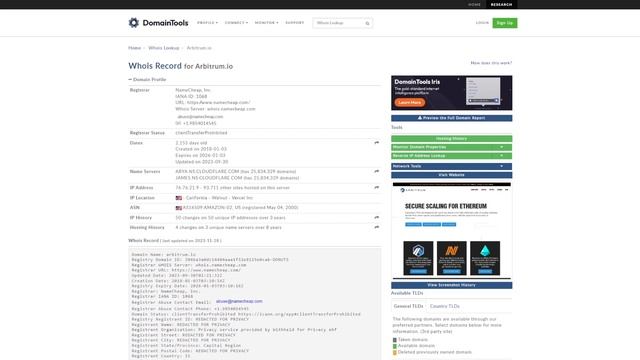Collapse the Domain Profile section
The image size is (640, 360).
point(147,79)
